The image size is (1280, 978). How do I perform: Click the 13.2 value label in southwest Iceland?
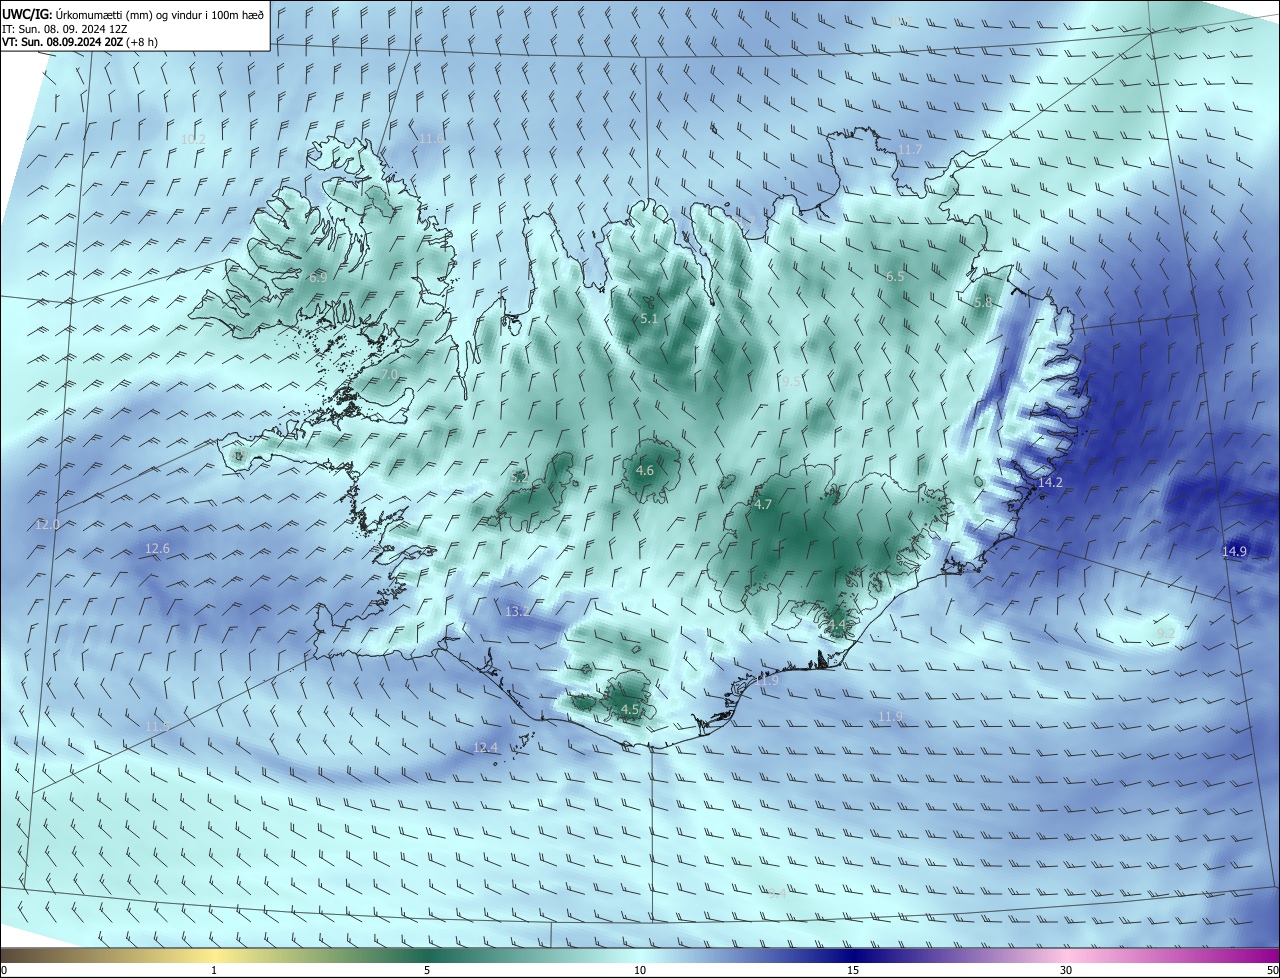point(518,611)
